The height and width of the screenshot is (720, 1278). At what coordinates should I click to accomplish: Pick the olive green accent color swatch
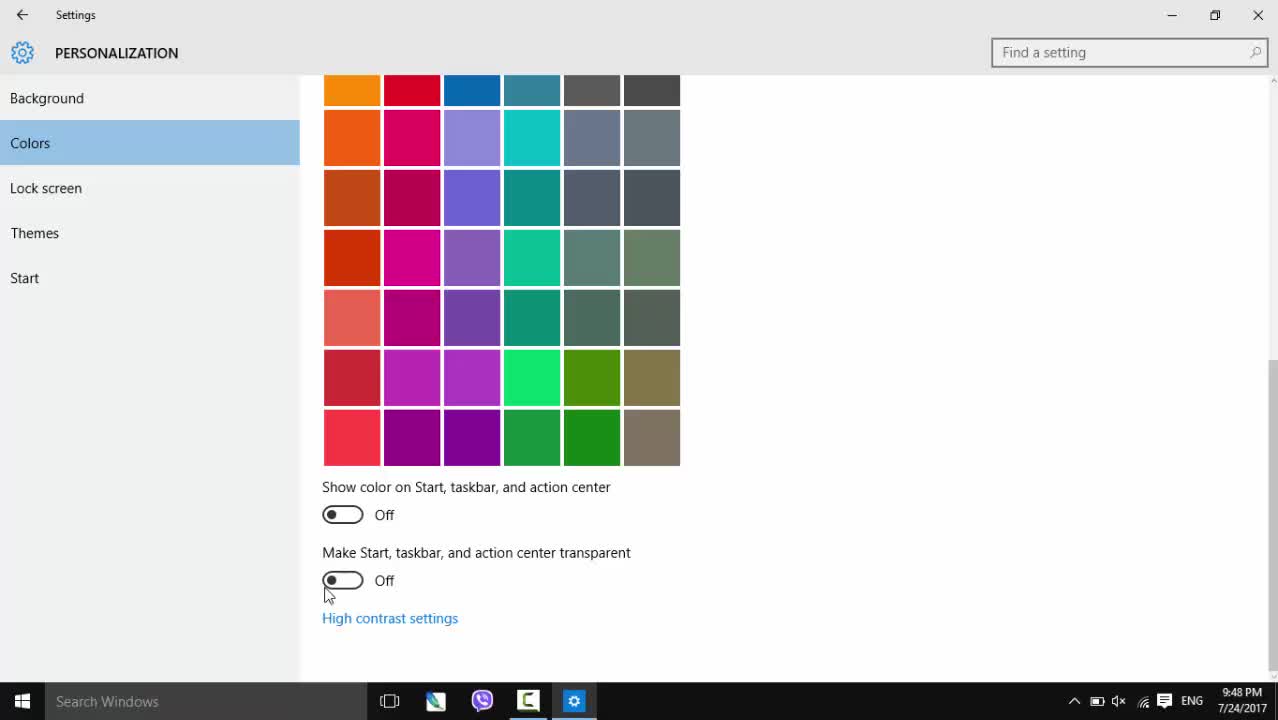pos(592,378)
